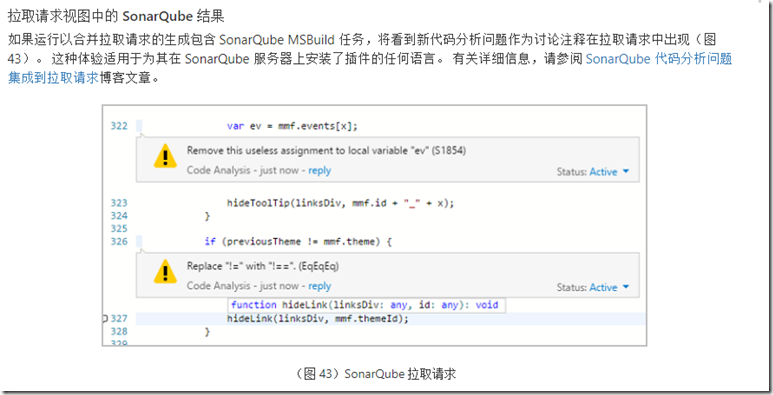Screen dimensions: 773x395
Task: Click the heading 拉取请求视图中的 SonarQube 结果
Action: click(x=116, y=16)
